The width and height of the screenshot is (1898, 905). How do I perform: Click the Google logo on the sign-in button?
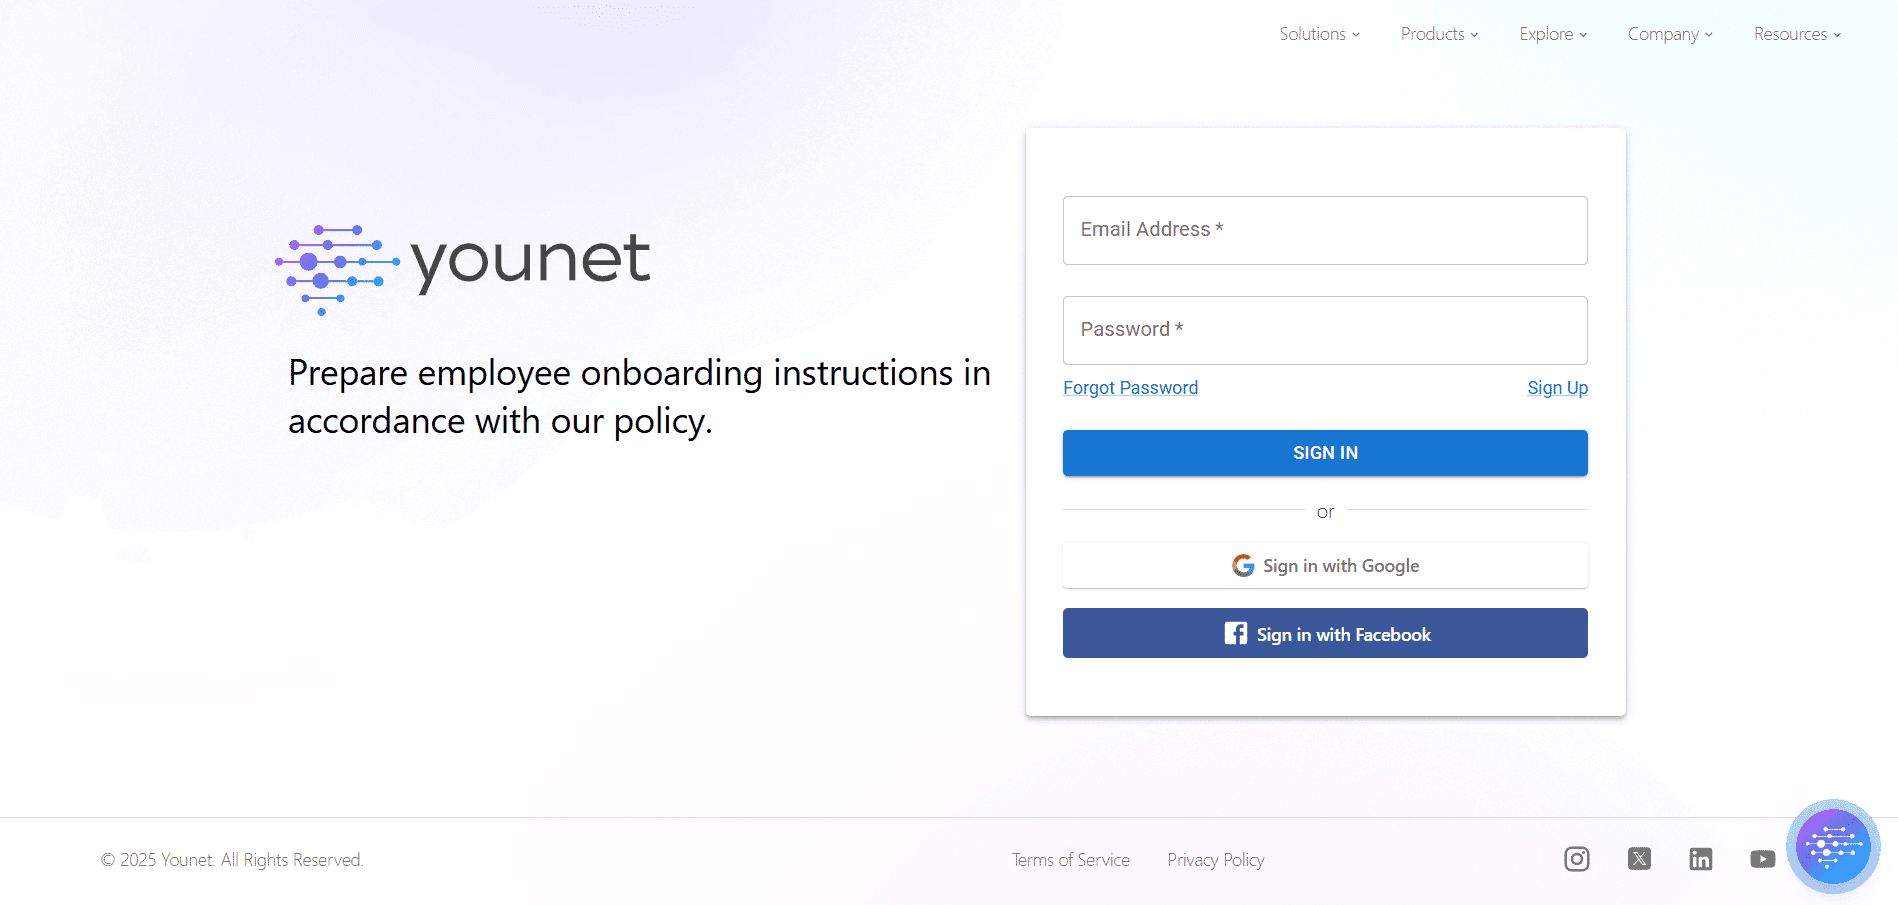click(x=1241, y=565)
